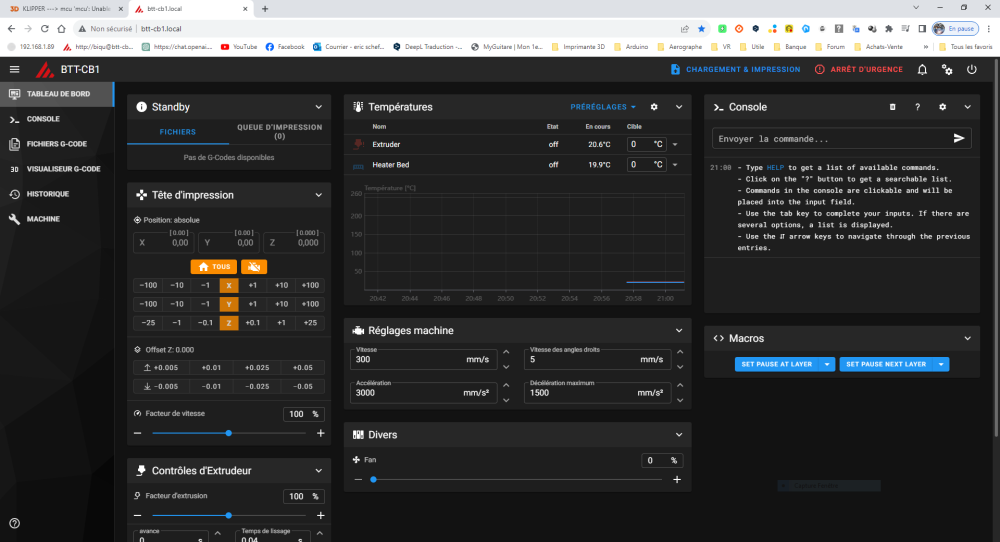Click the power menu icon
Viewport: 1000px width, 542px height.
pos(972,70)
